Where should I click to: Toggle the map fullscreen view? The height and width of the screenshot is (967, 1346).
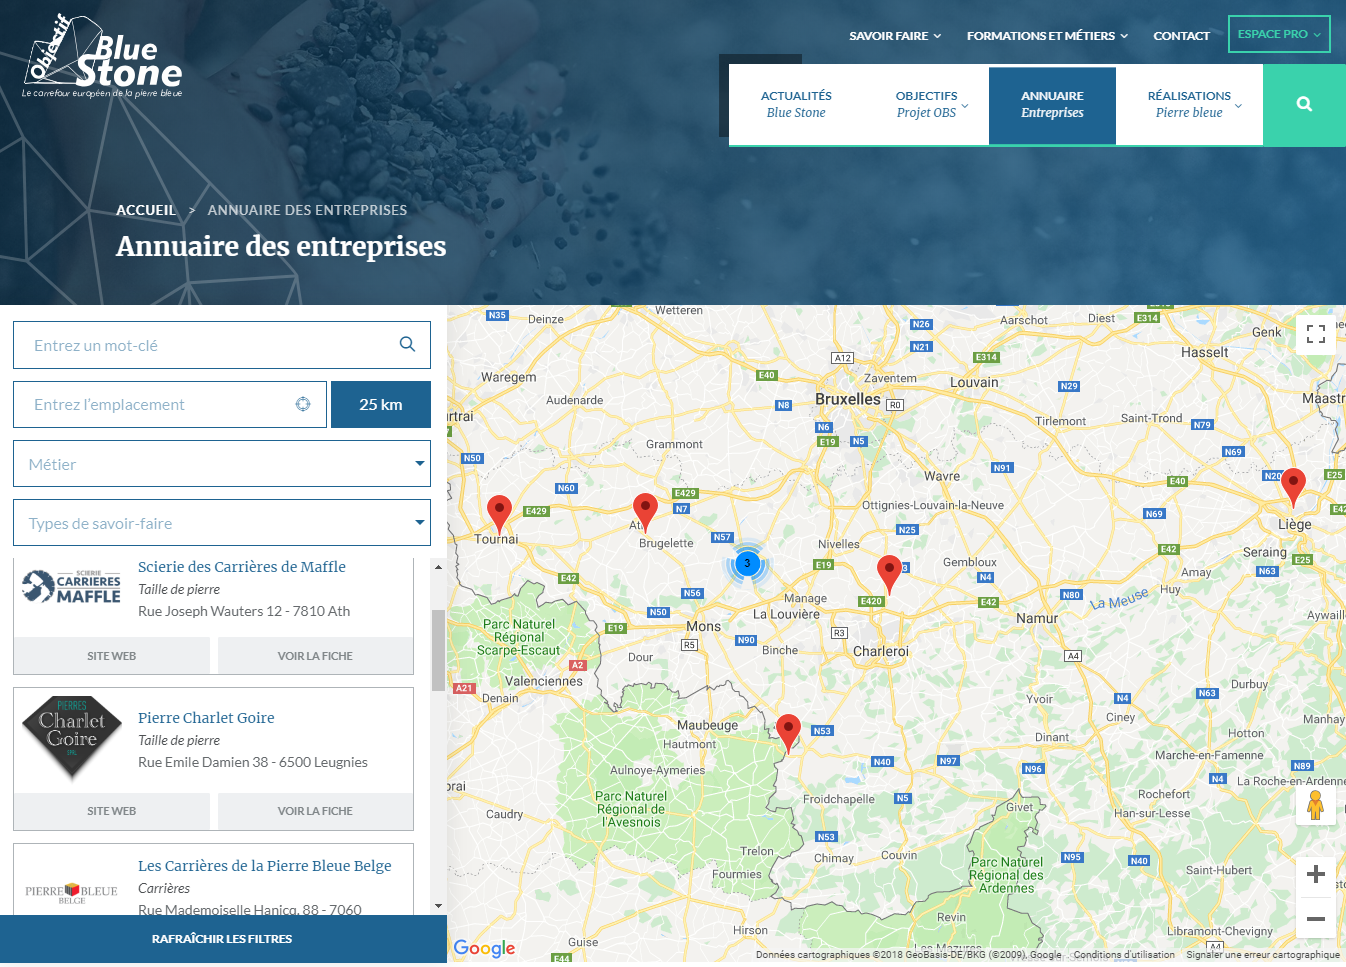pyautogui.click(x=1316, y=335)
